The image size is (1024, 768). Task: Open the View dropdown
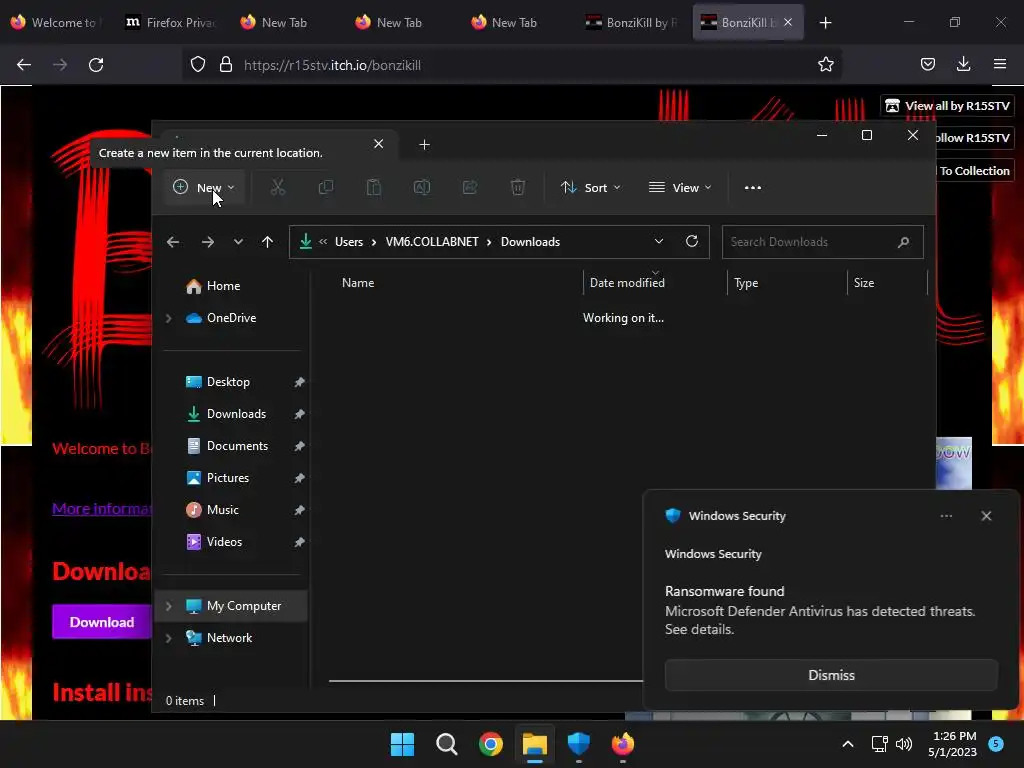click(x=680, y=187)
